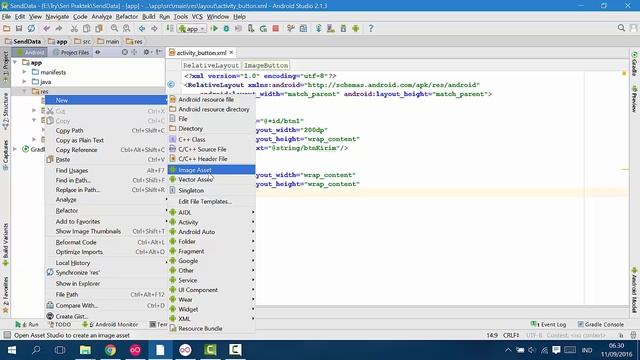Expand the manifests folder node
The width and height of the screenshot is (640, 360).
pos(24,72)
